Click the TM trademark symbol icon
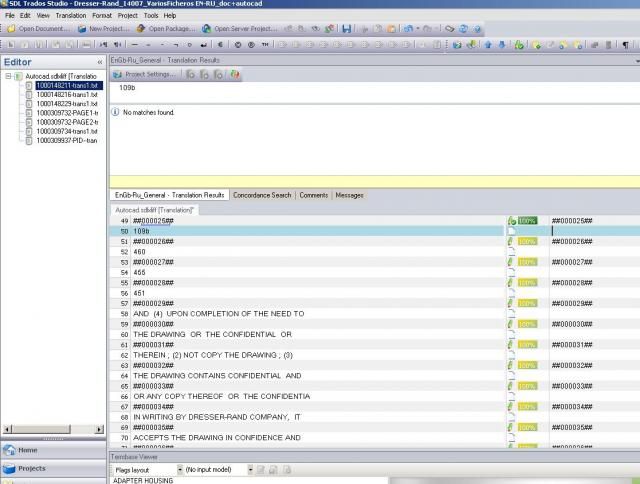This screenshot has width=640, height=484. pos(265,45)
